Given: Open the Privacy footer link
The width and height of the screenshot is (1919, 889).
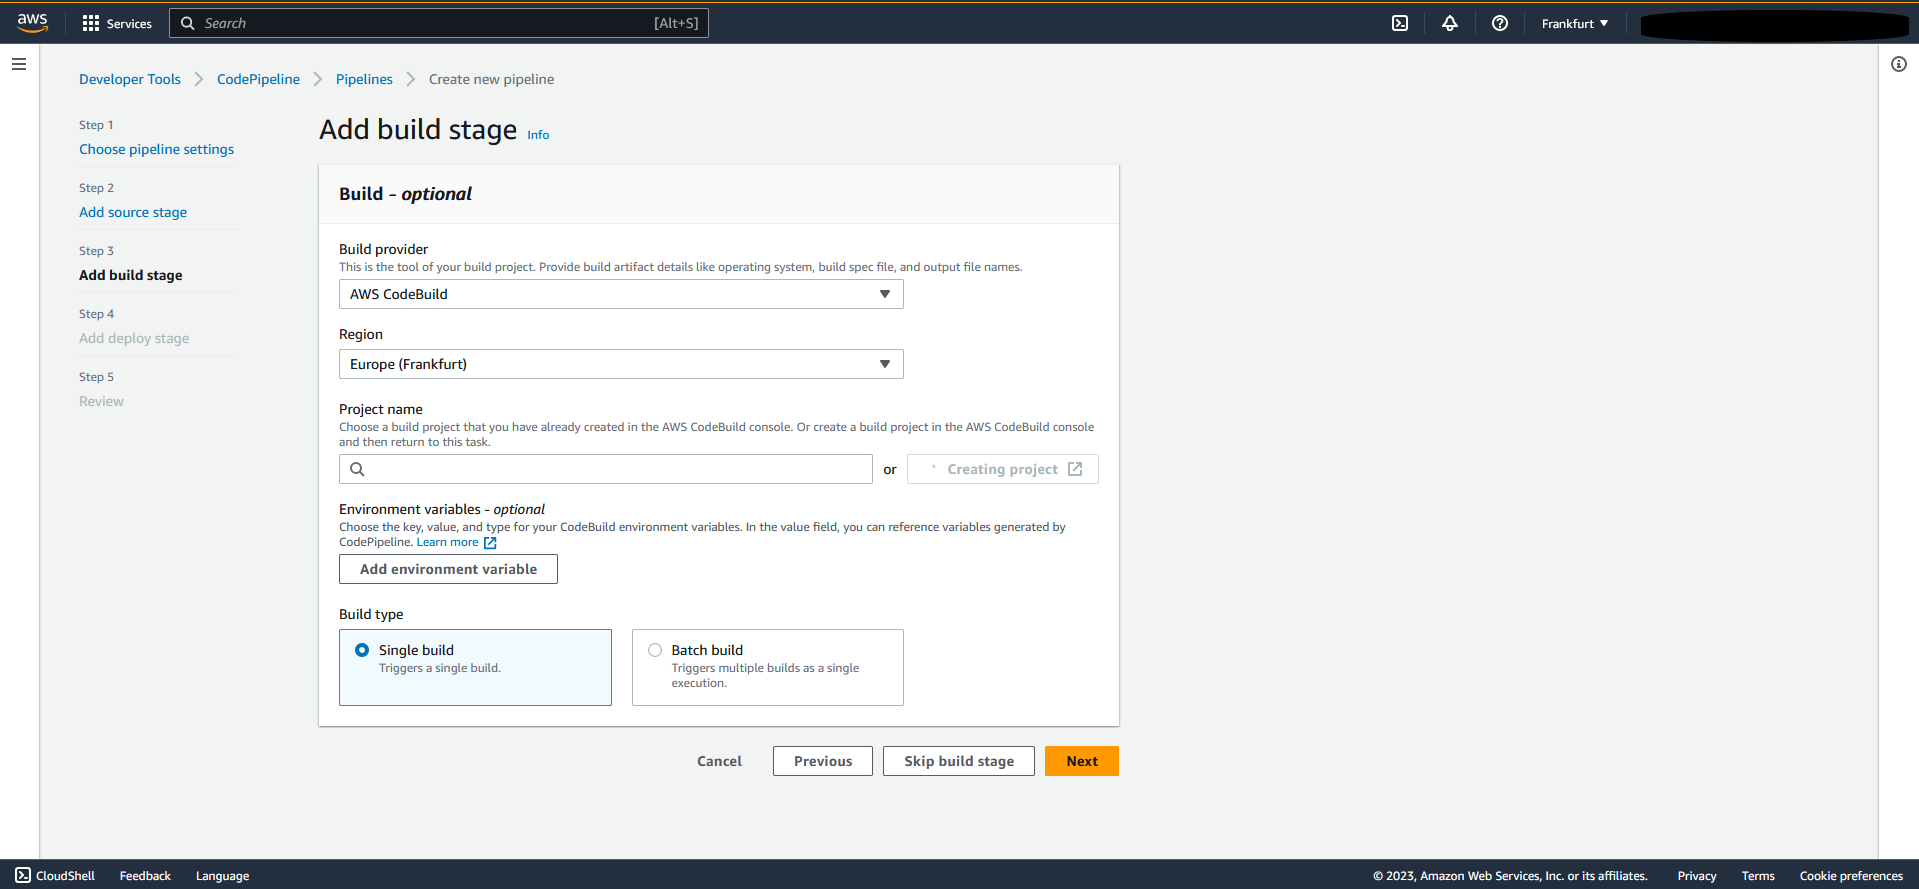Looking at the screenshot, I should pyautogui.click(x=1697, y=875).
